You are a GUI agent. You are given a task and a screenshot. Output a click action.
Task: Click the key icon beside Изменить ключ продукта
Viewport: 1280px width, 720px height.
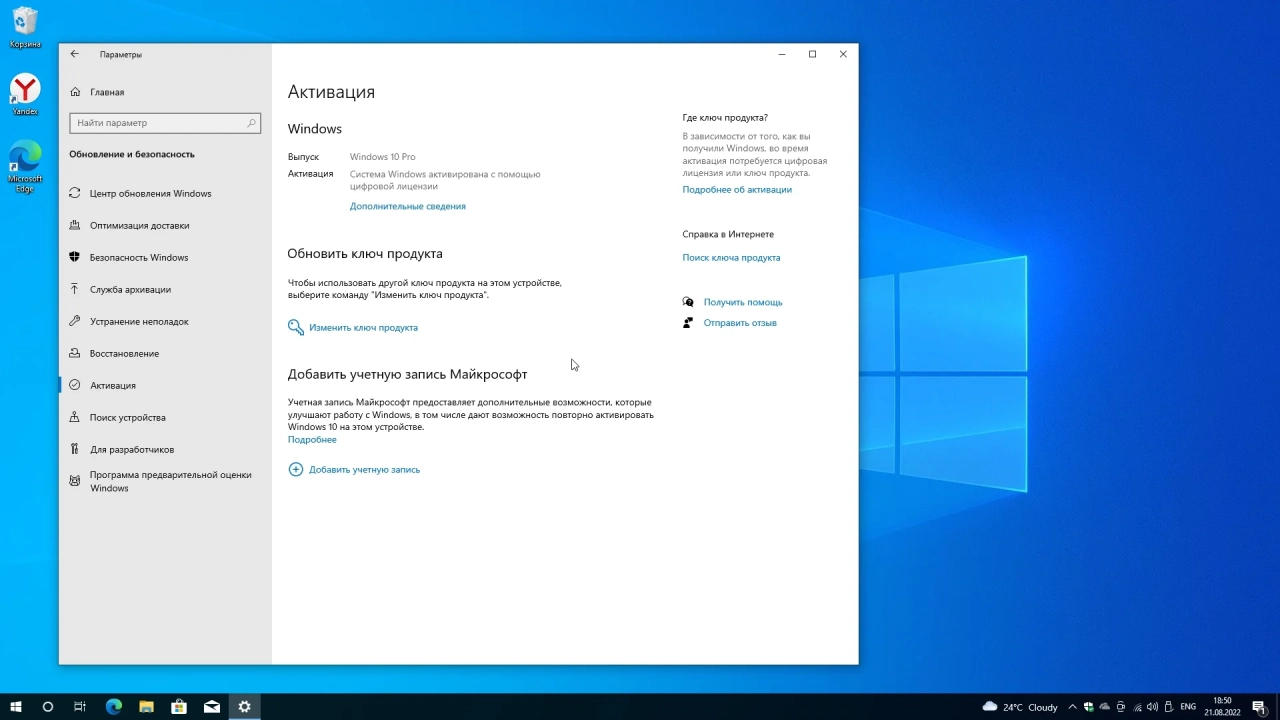(x=295, y=327)
